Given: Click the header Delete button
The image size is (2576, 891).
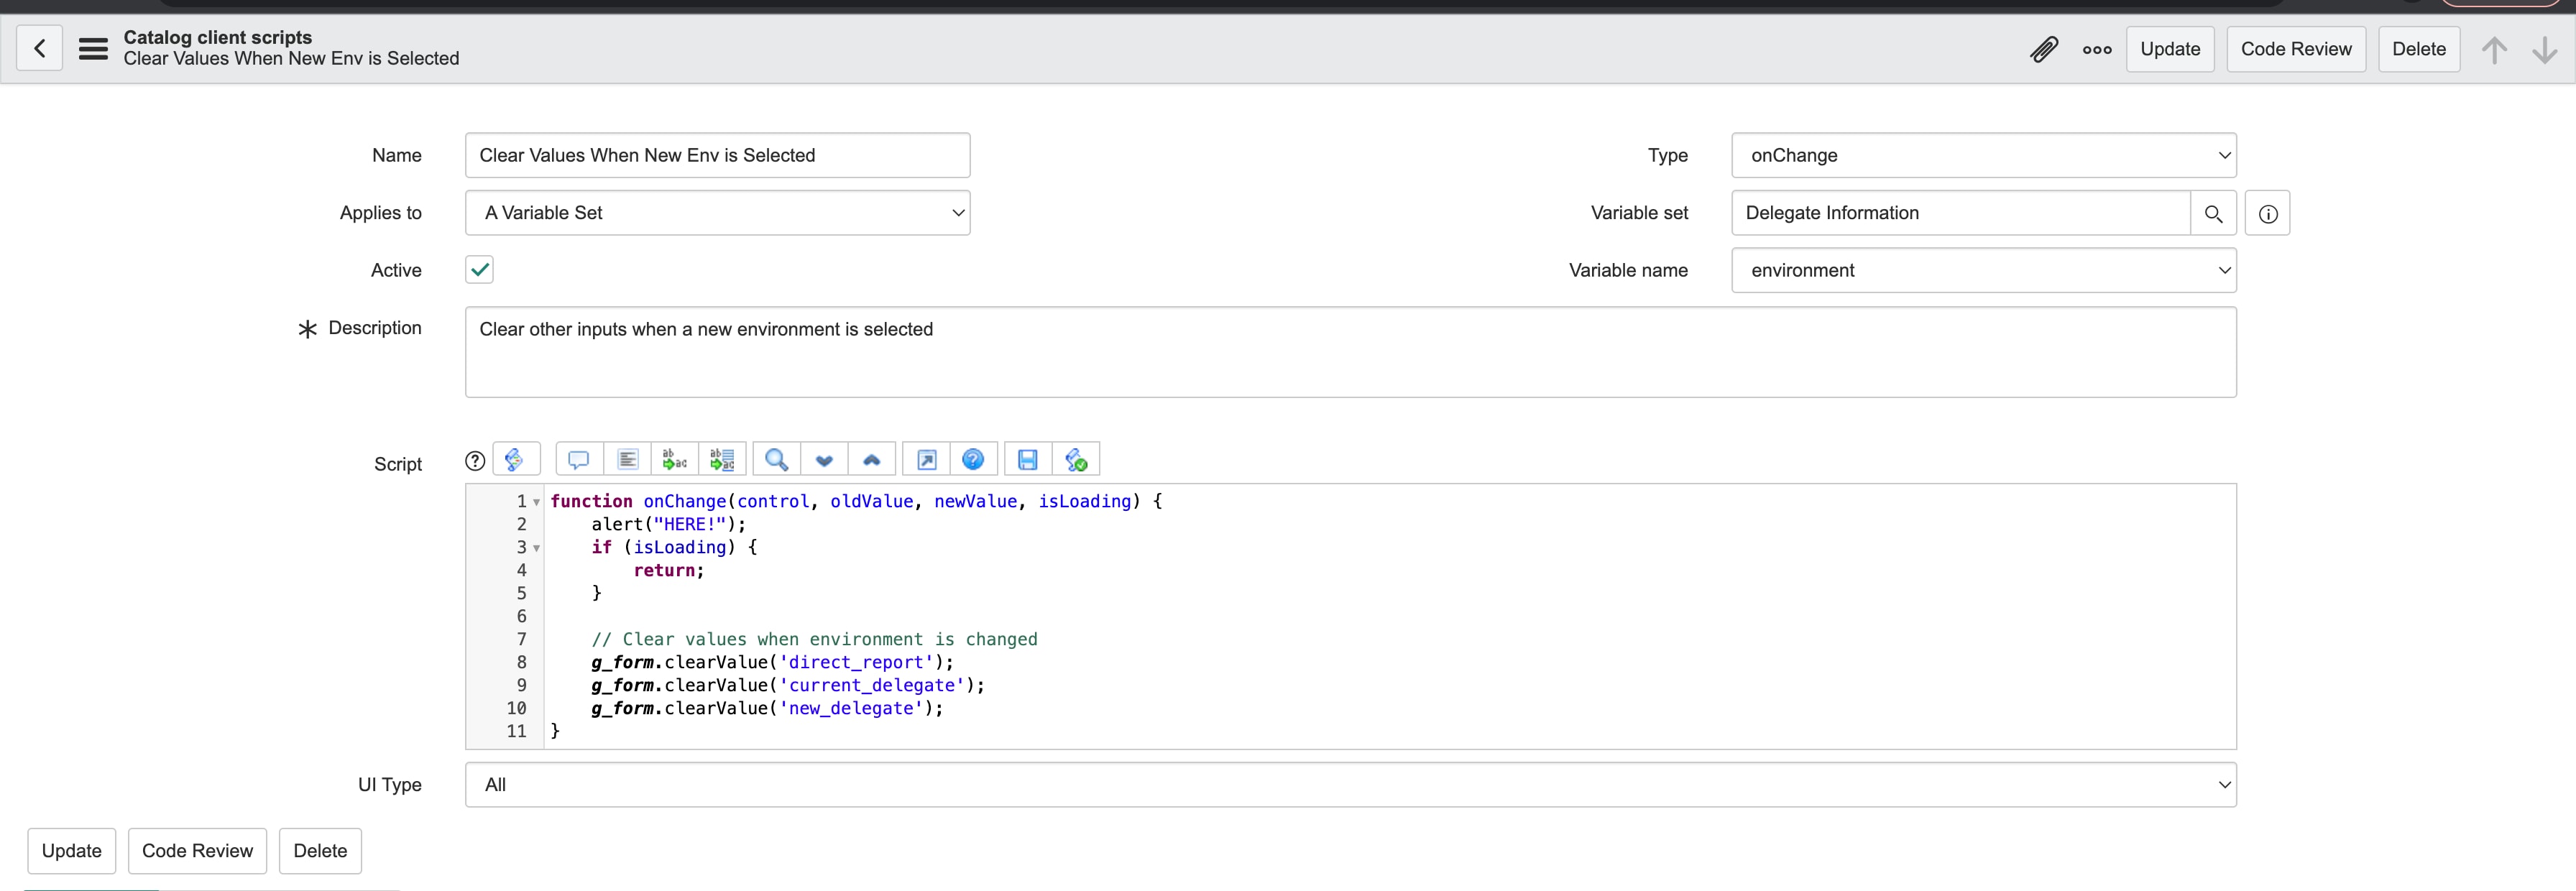Looking at the screenshot, I should click(2419, 49).
